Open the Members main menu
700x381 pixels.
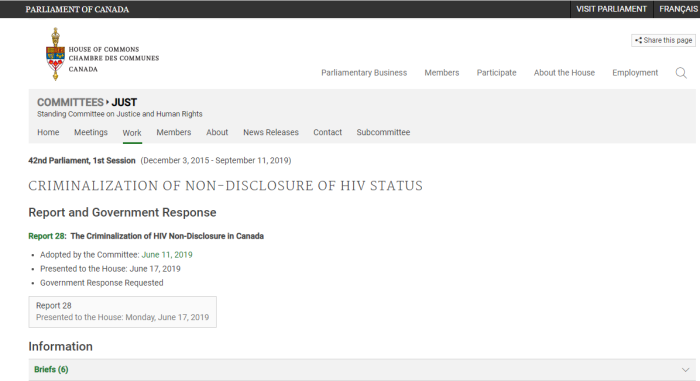[442, 73]
